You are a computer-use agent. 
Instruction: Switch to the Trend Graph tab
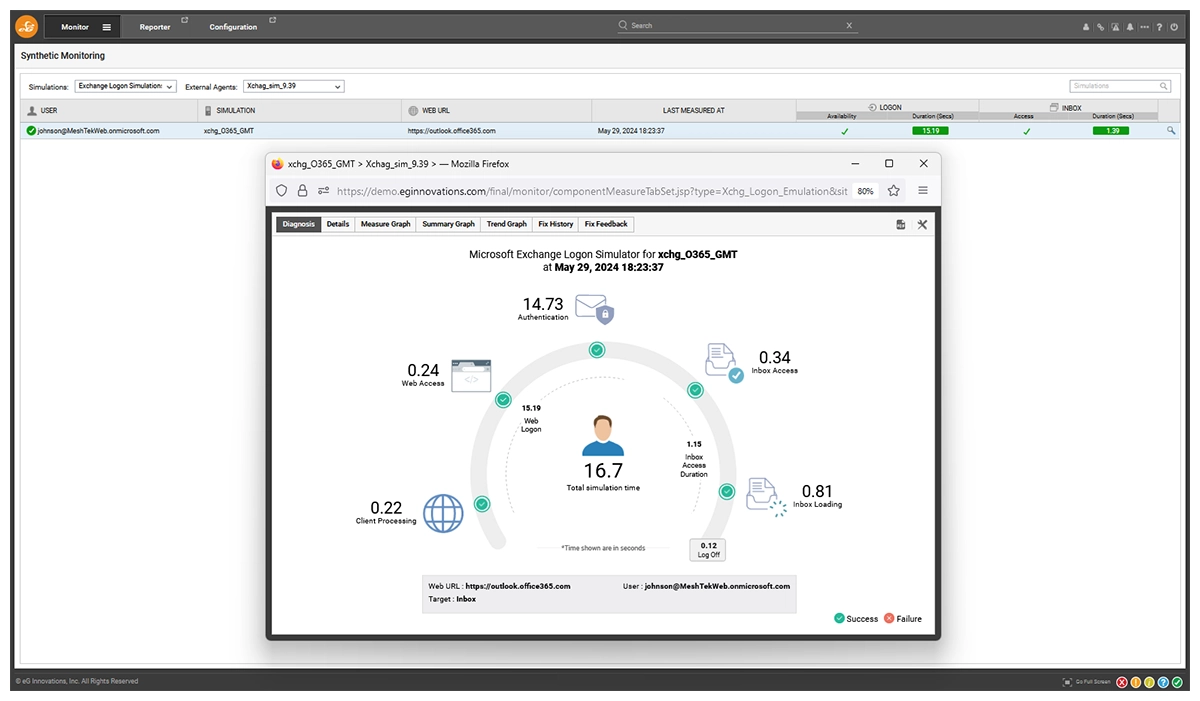click(507, 224)
